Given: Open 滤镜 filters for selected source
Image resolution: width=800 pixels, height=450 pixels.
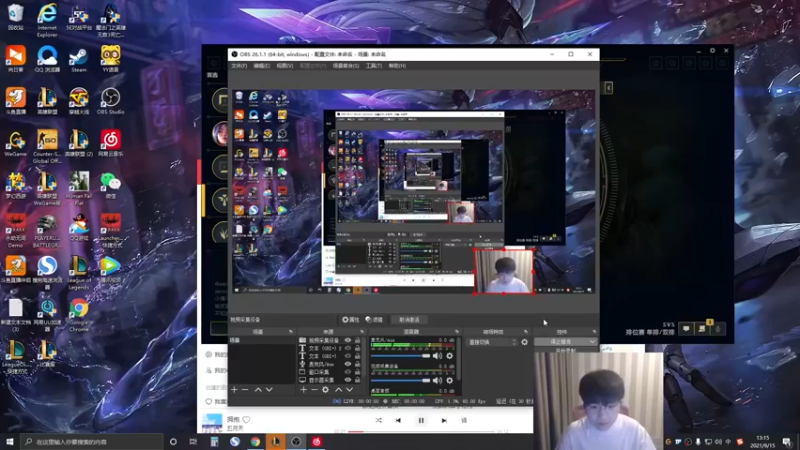Looking at the screenshot, I should [x=374, y=319].
